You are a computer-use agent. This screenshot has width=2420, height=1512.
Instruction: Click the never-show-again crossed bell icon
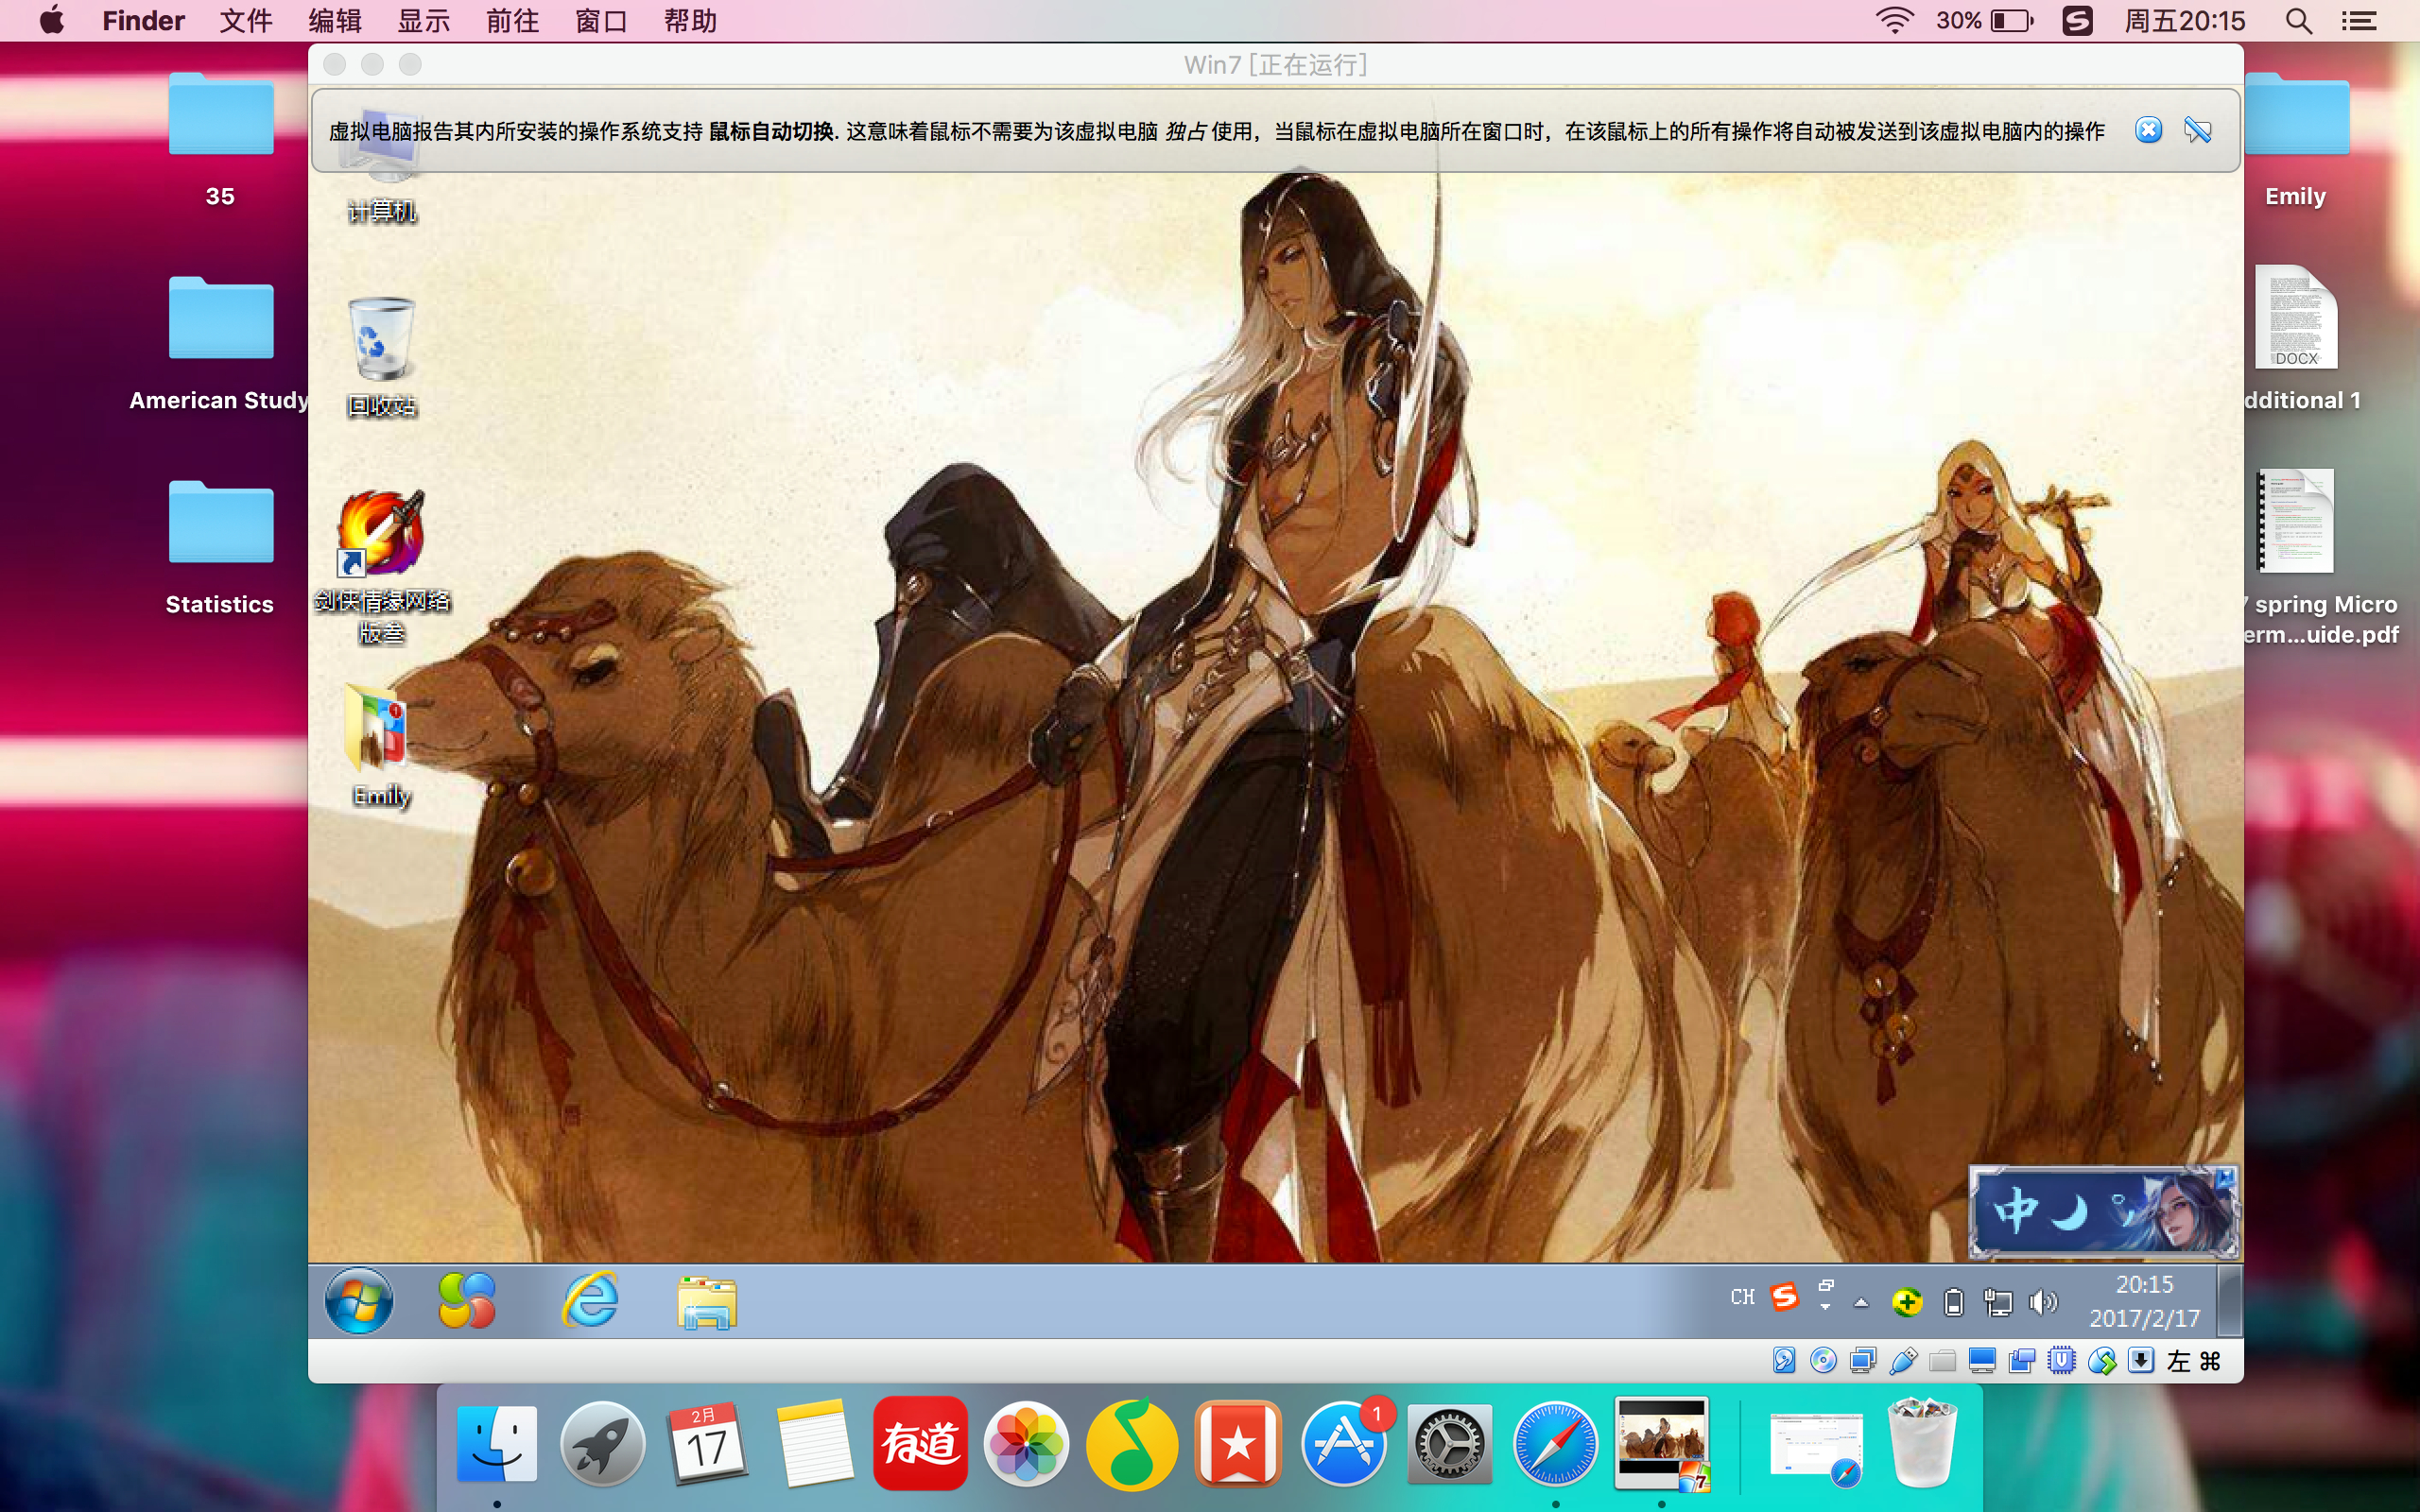tap(2198, 130)
